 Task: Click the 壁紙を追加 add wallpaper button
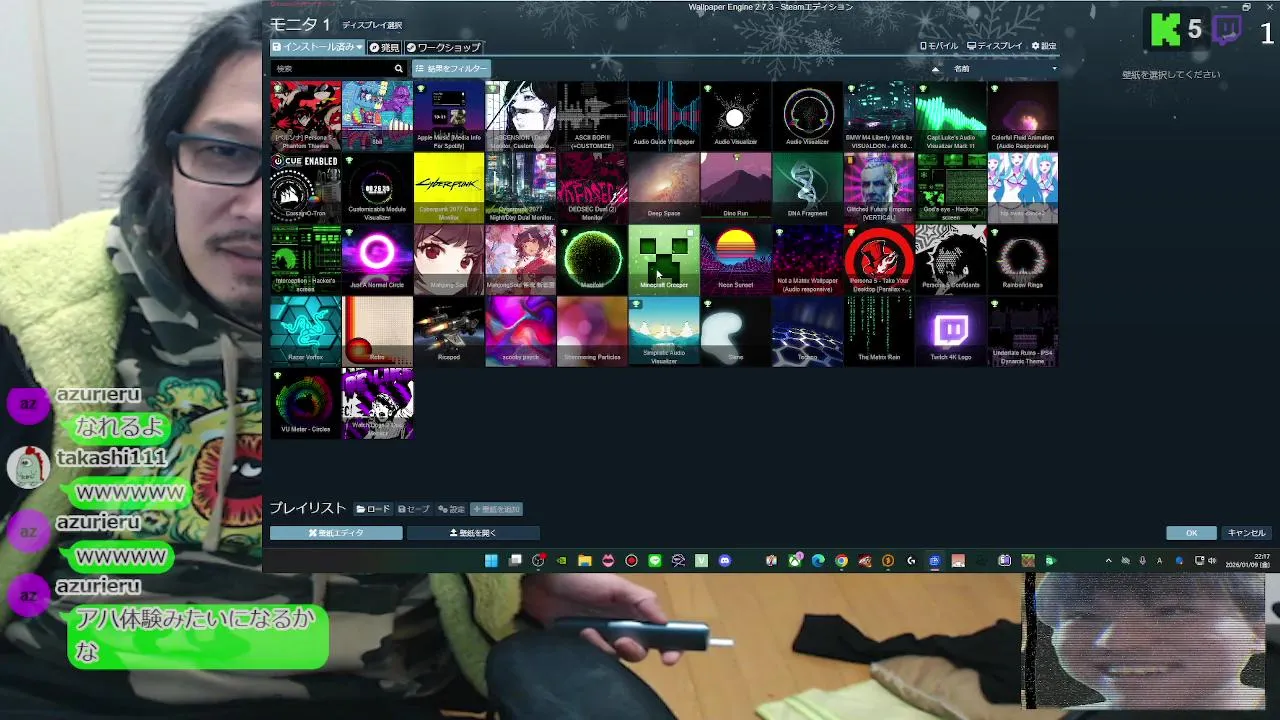tap(496, 509)
